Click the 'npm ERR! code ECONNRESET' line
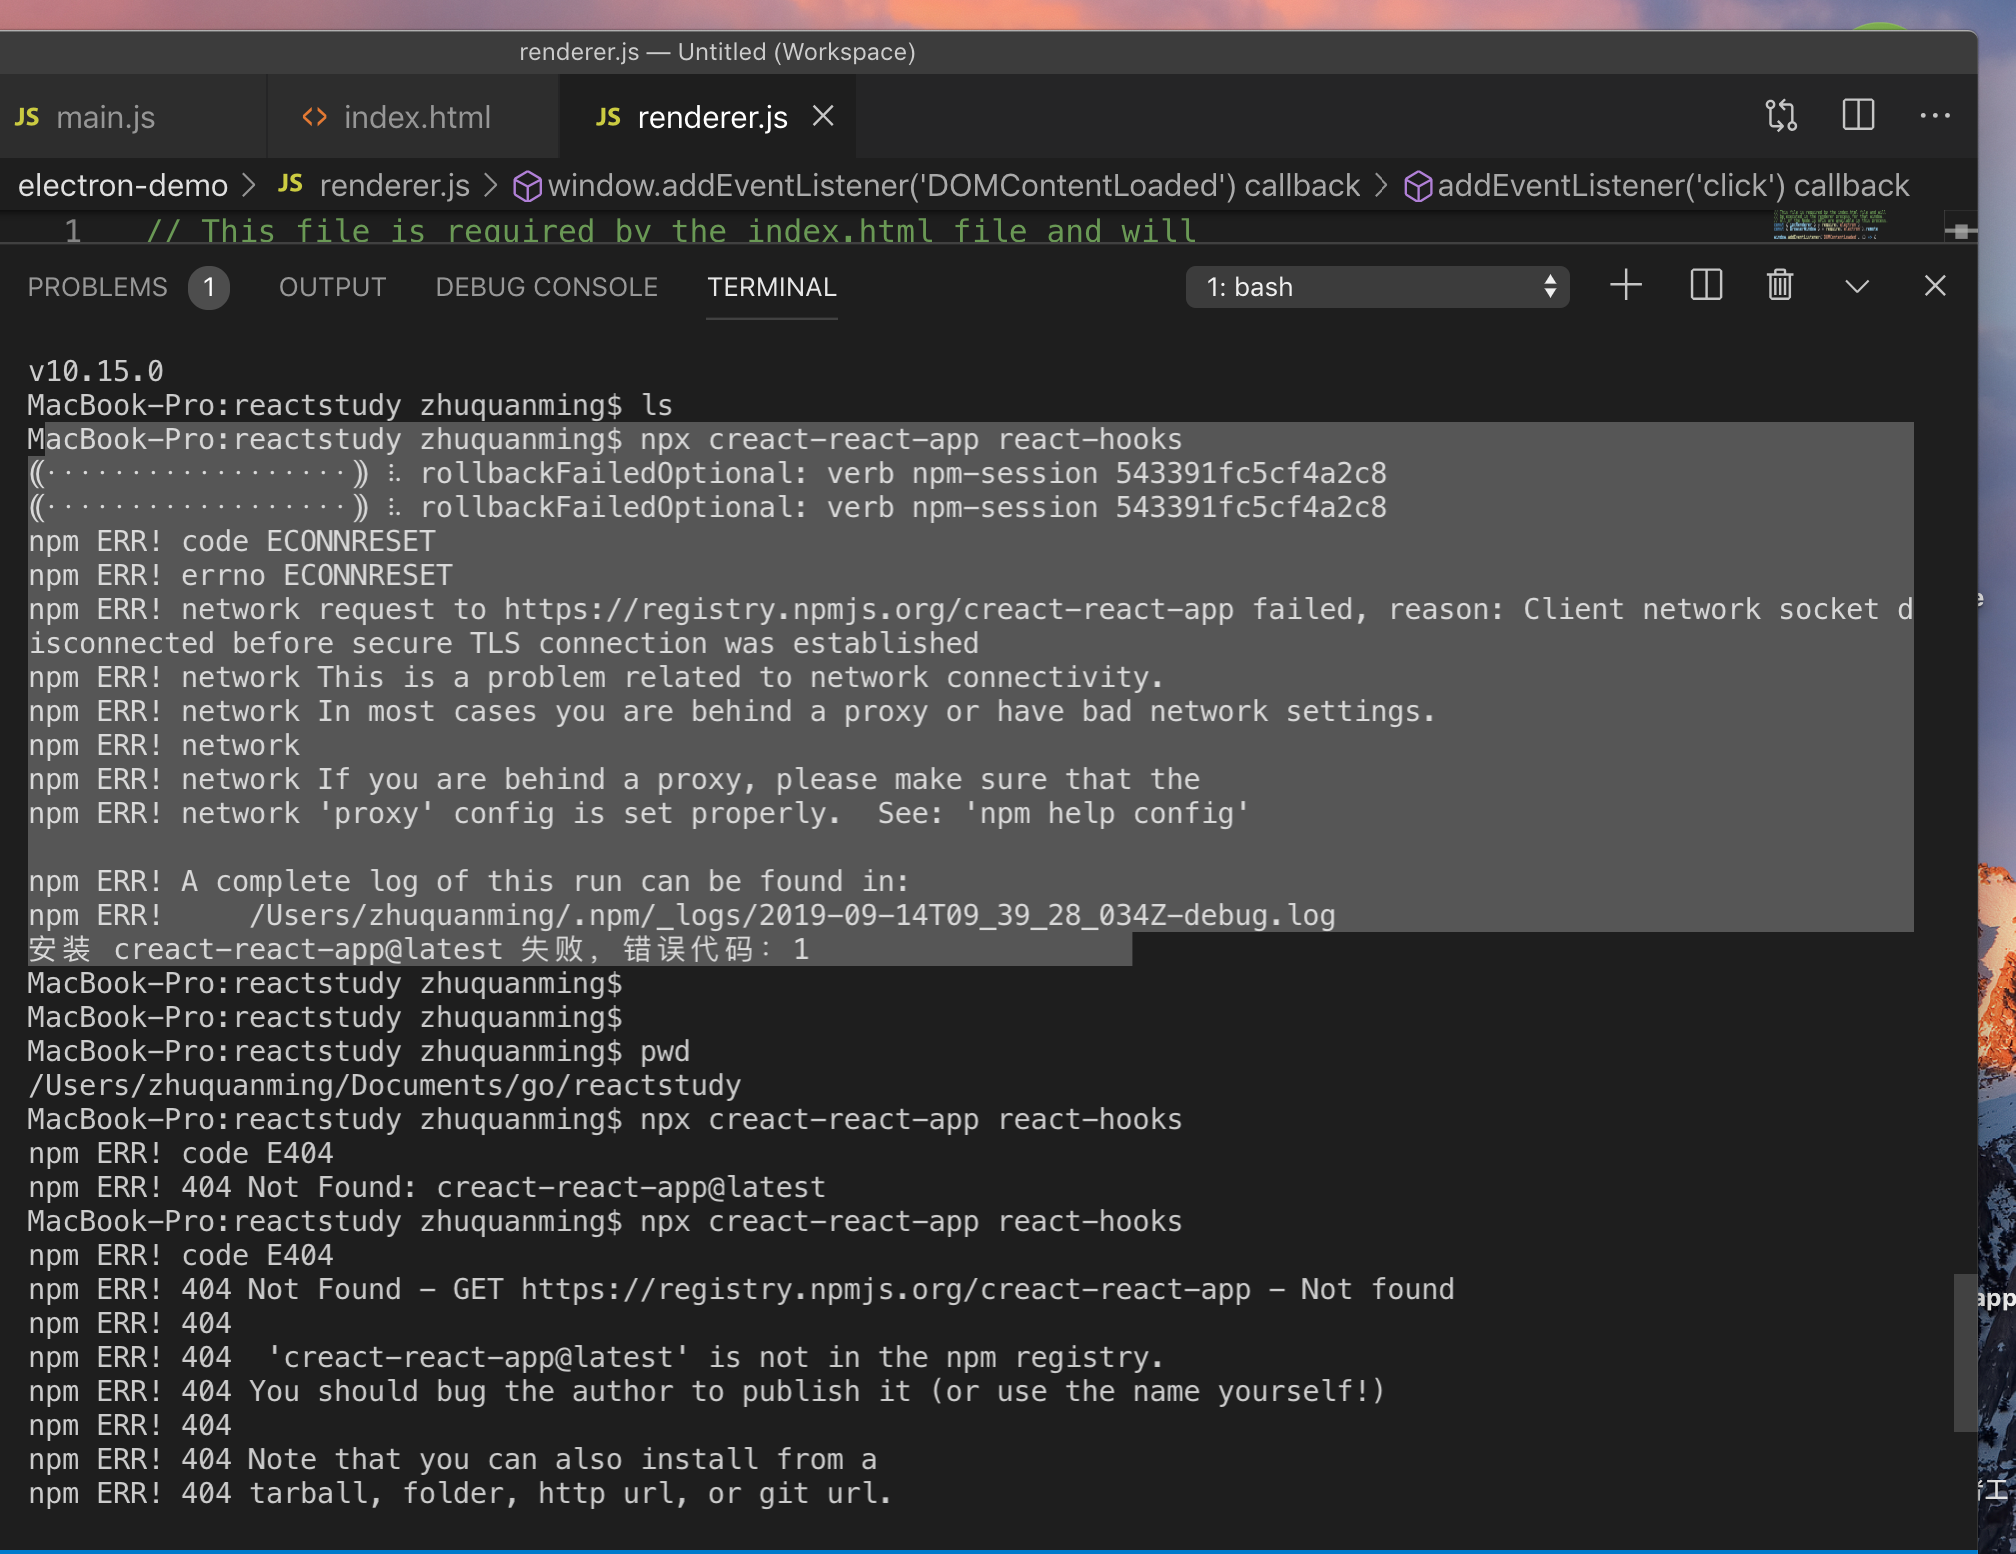 click(x=232, y=541)
